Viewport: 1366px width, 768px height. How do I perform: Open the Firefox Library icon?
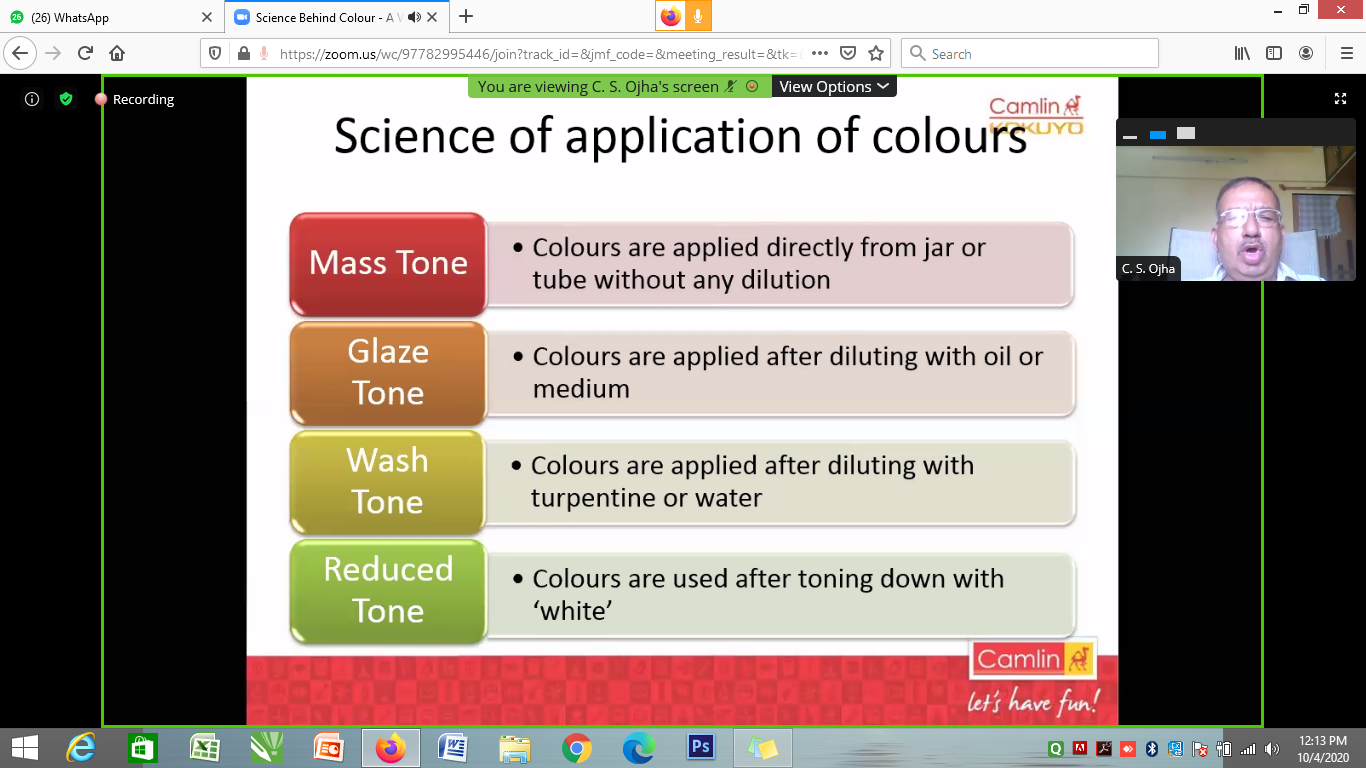click(1242, 54)
